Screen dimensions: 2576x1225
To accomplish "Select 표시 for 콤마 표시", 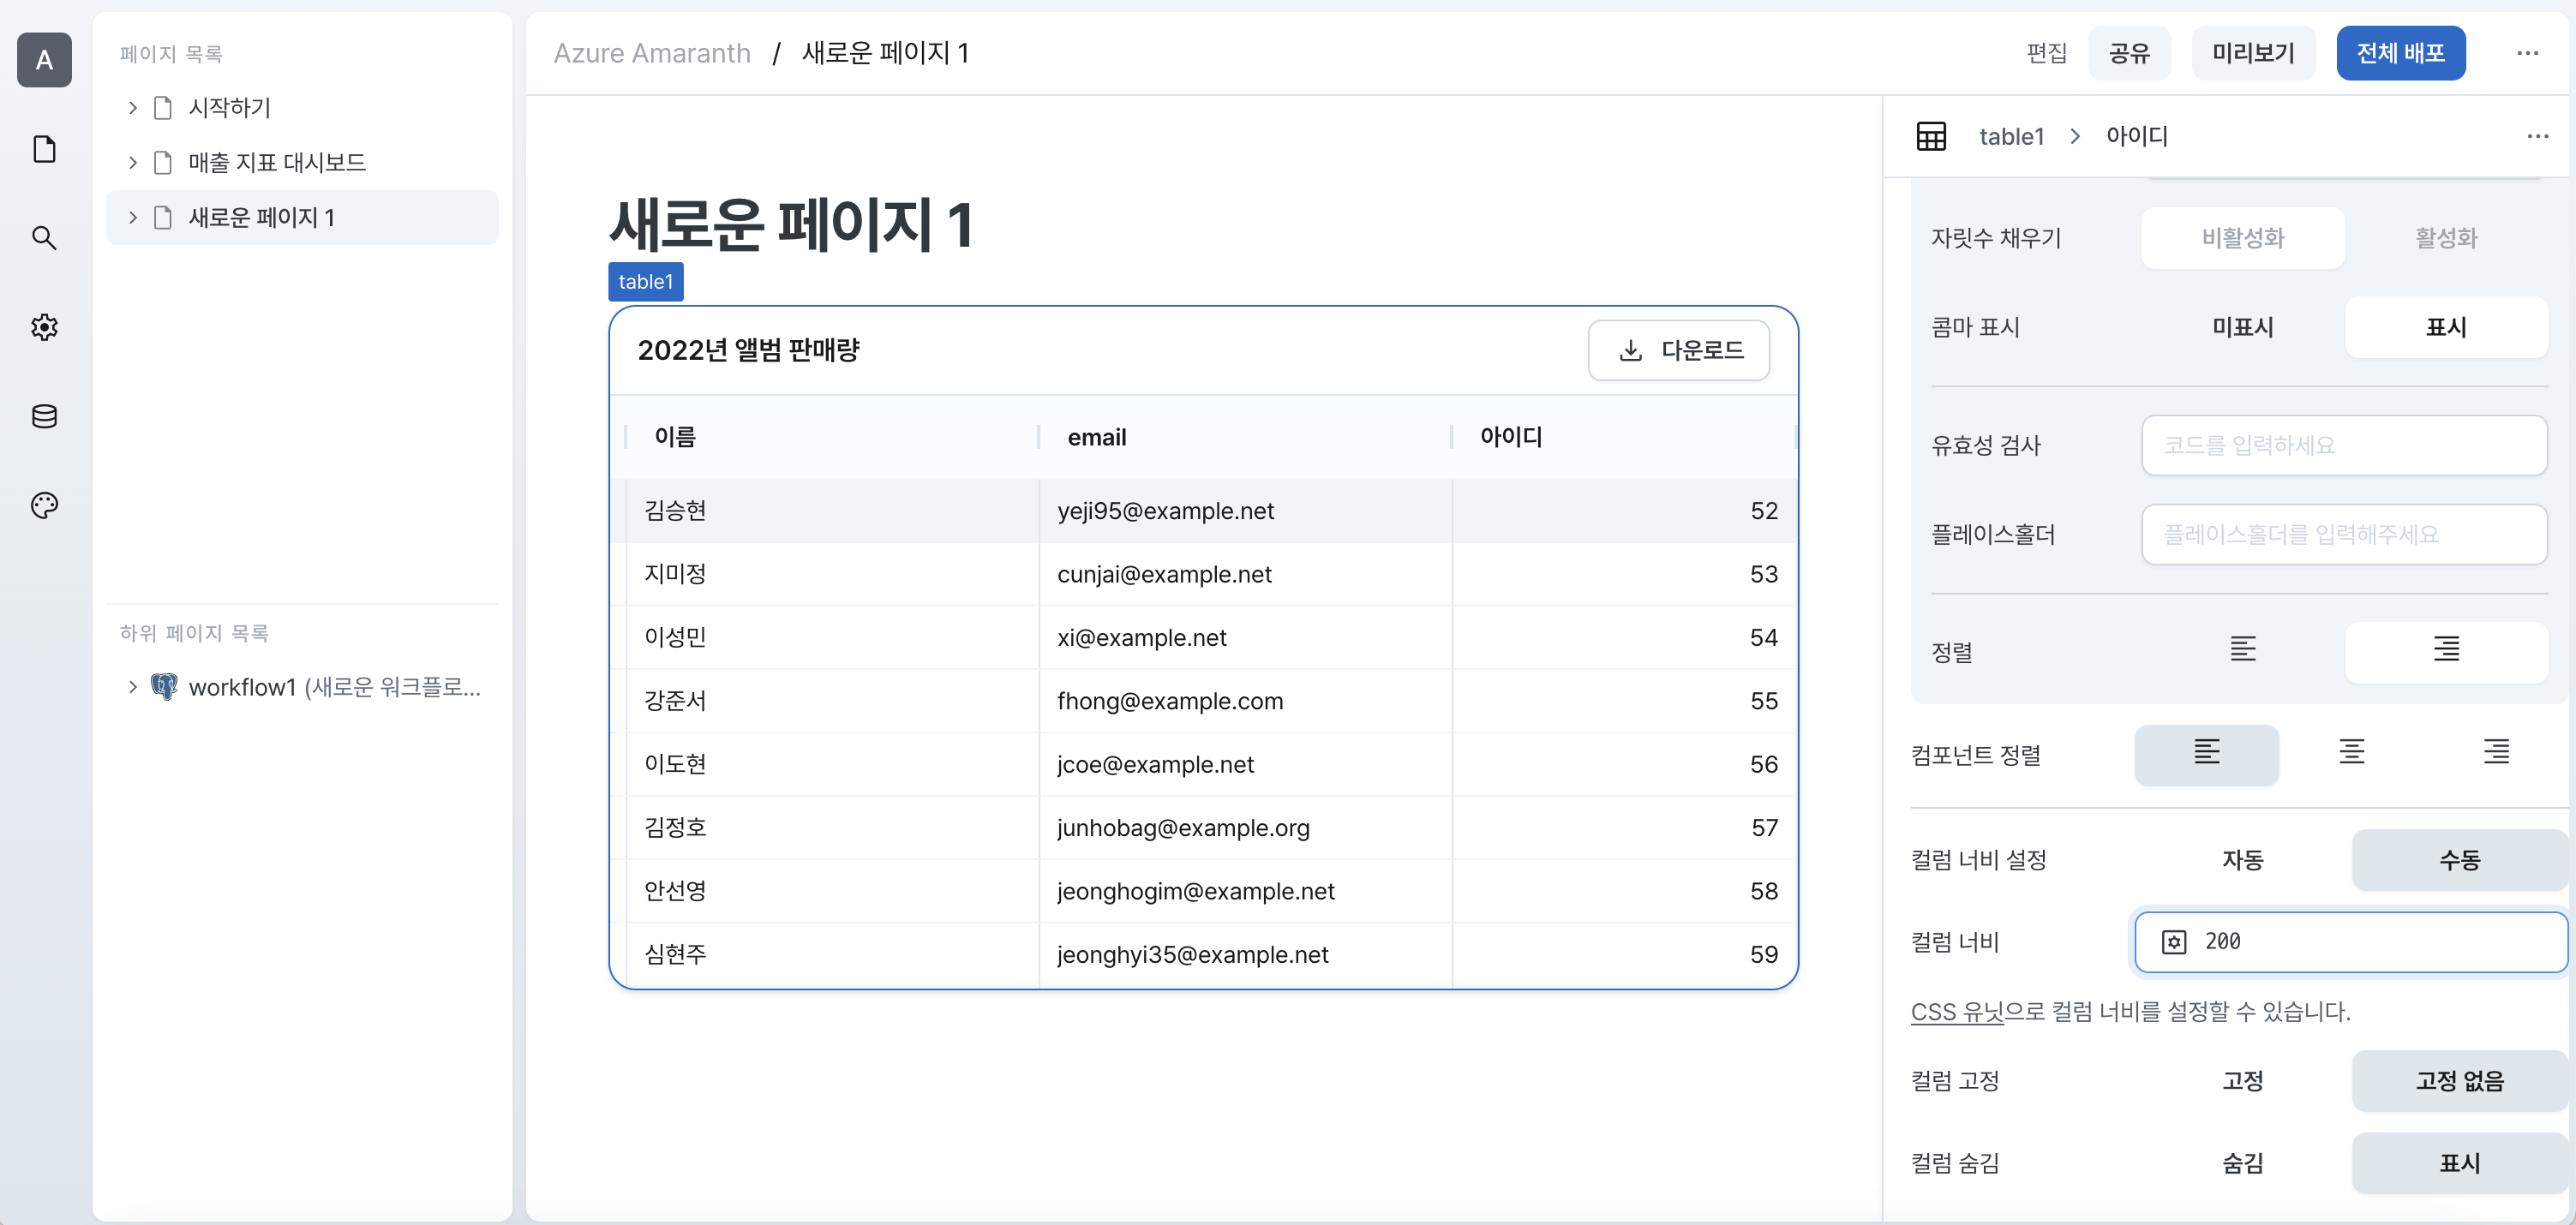I will [2446, 327].
